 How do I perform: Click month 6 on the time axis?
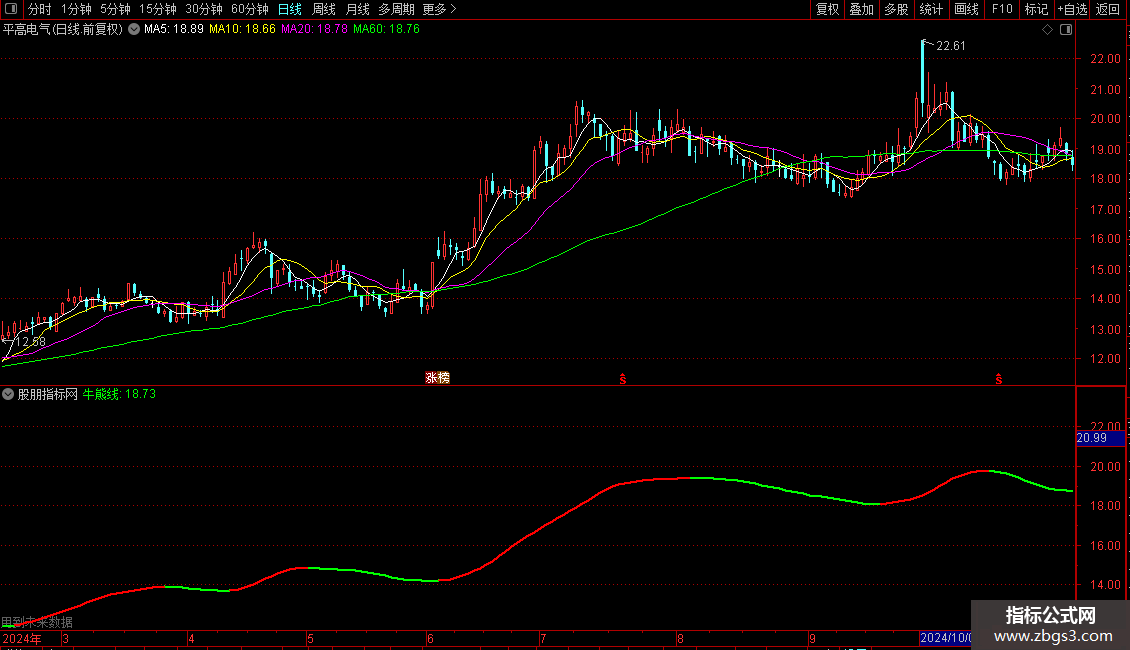pos(430,638)
